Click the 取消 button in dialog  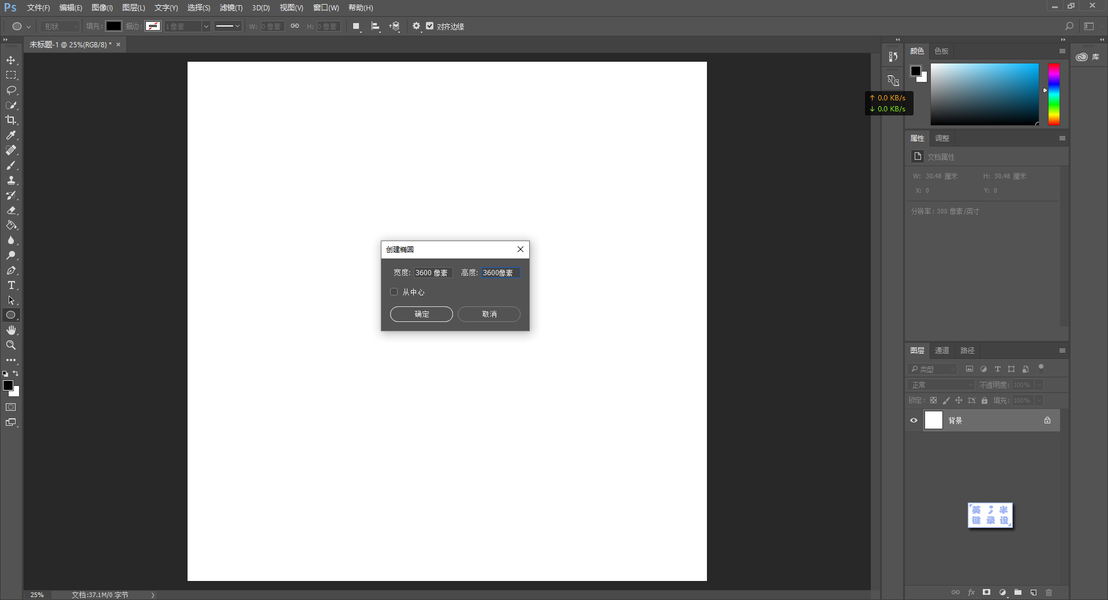489,314
